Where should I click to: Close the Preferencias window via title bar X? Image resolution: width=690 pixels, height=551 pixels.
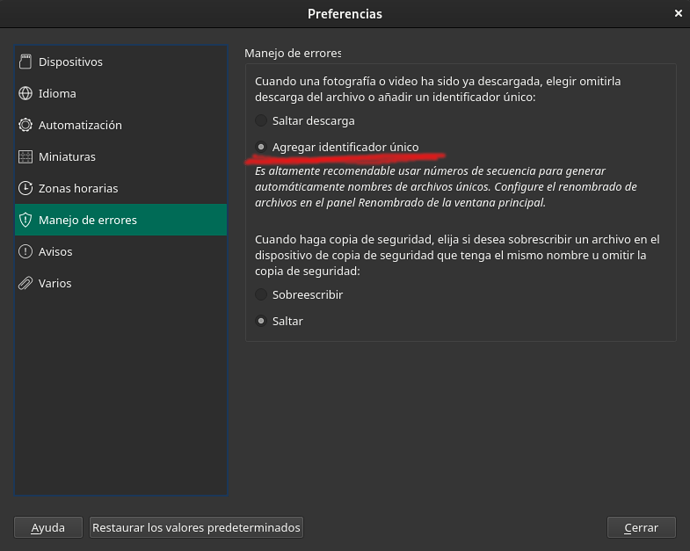[x=678, y=14]
